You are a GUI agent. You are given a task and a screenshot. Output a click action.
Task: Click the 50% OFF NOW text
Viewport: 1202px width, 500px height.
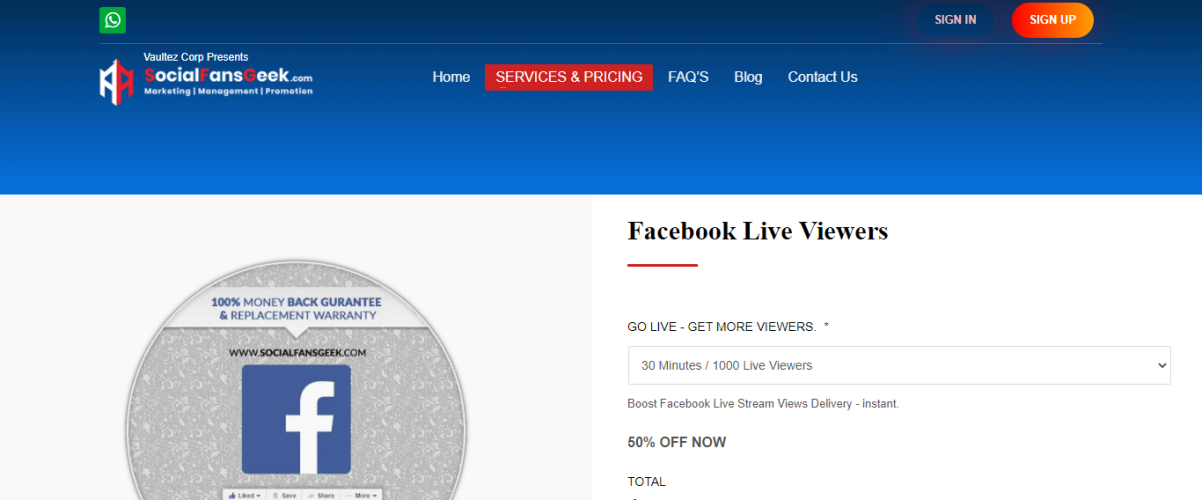pyautogui.click(x=676, y=442)
